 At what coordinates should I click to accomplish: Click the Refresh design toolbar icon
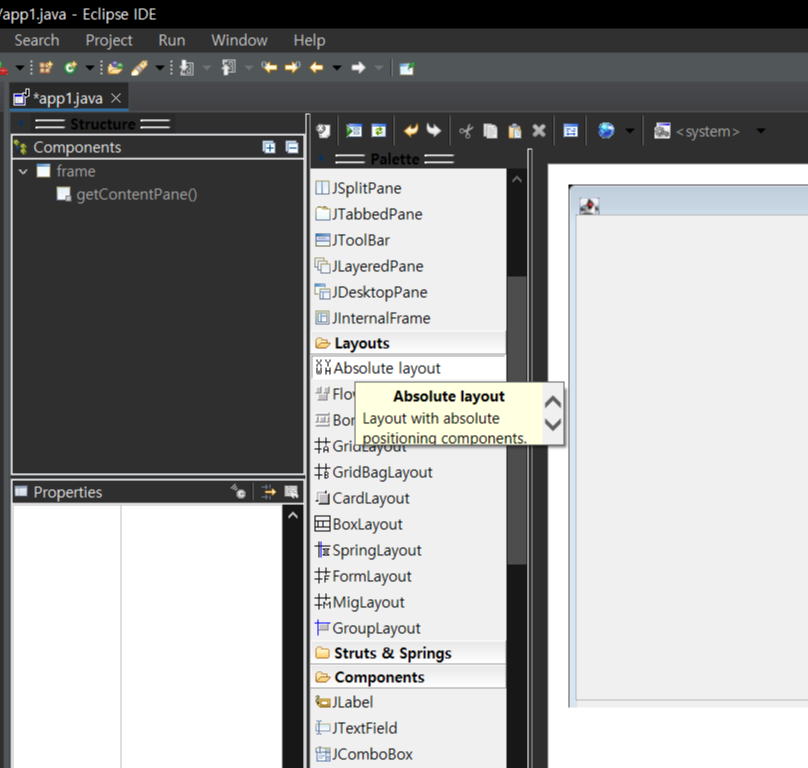coord(379,131)
